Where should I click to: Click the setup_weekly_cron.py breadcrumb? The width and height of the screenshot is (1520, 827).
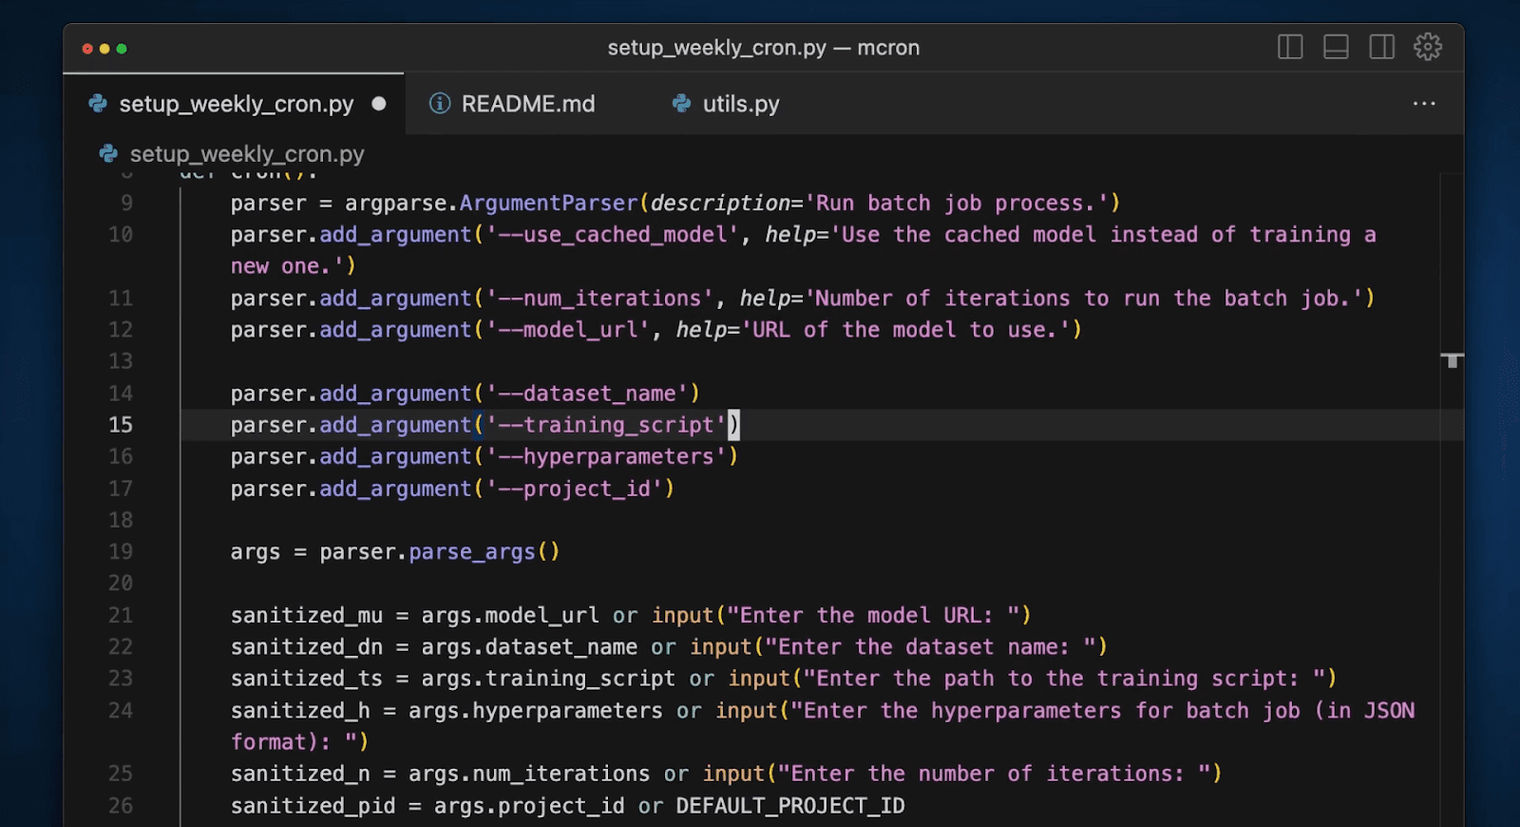247,154
